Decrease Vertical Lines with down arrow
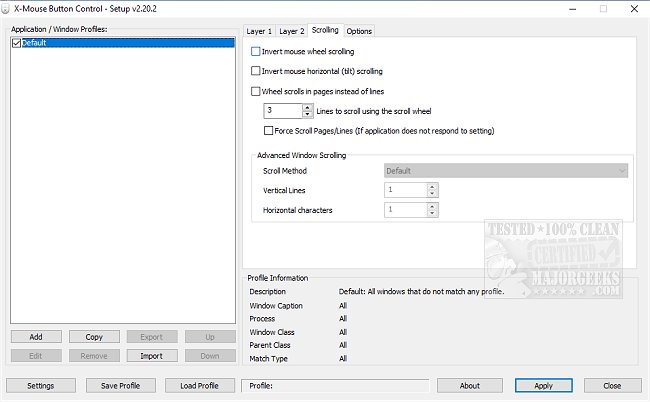This screenshot has width=650, height=402. click(432, 194)
